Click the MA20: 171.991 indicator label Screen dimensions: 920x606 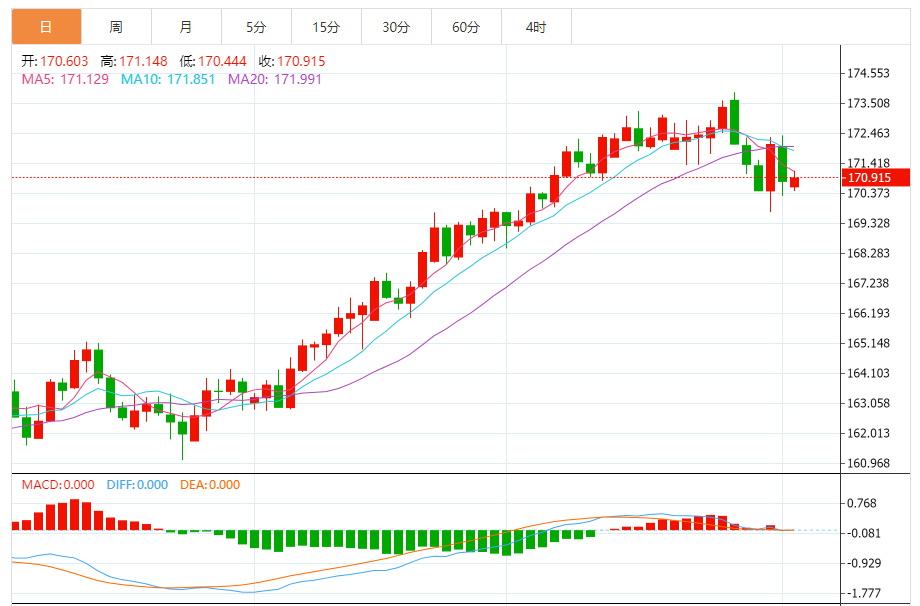coord(275,79)
